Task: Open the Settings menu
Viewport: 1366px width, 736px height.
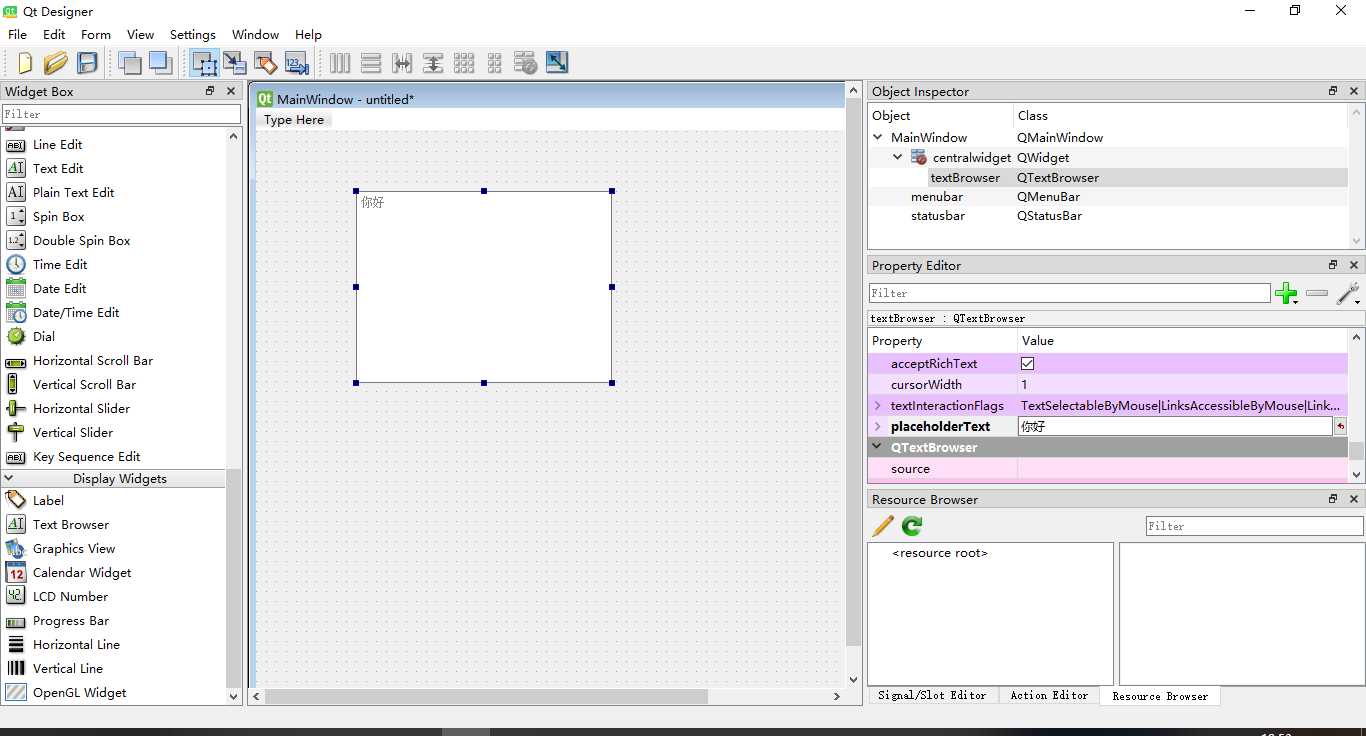Action: click(x=193, y=34)
